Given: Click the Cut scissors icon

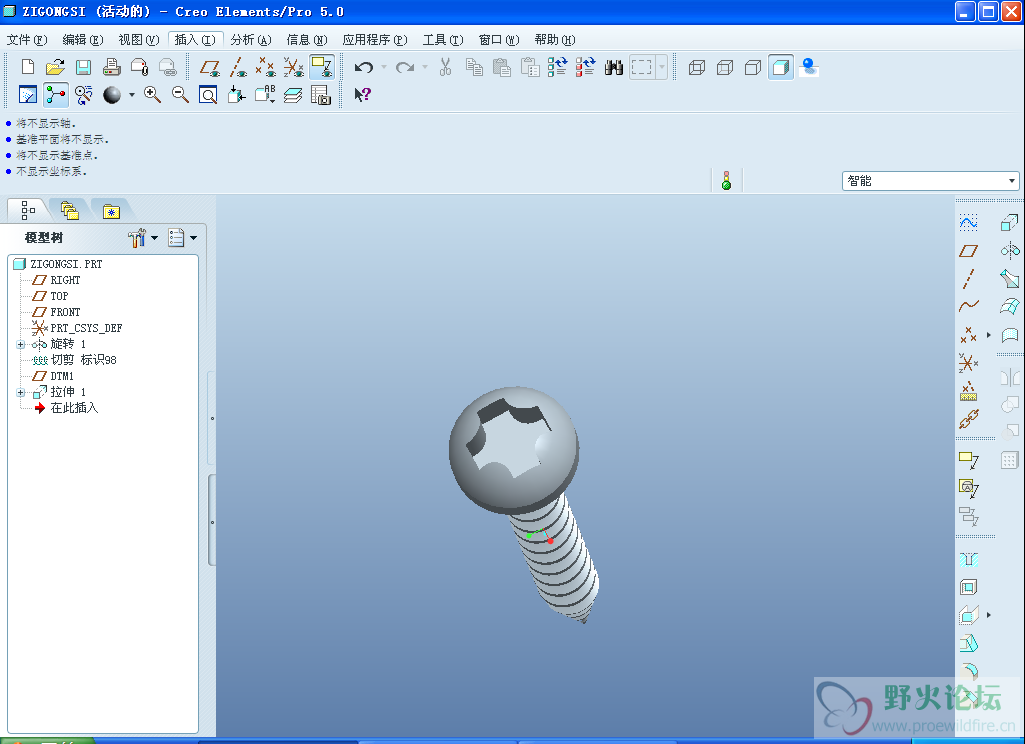Looking at the screenshot, I should pyautogui.click(x=446, y=67).
